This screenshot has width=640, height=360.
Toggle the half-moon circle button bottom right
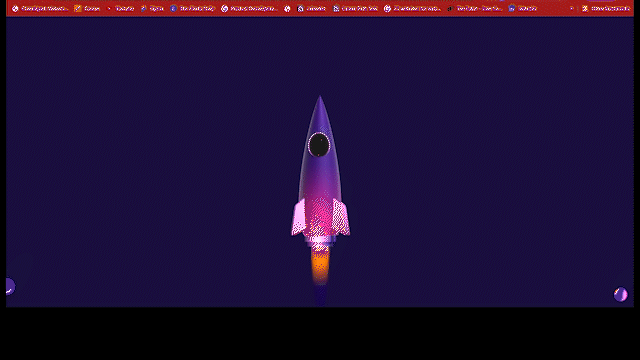[620, 294]
